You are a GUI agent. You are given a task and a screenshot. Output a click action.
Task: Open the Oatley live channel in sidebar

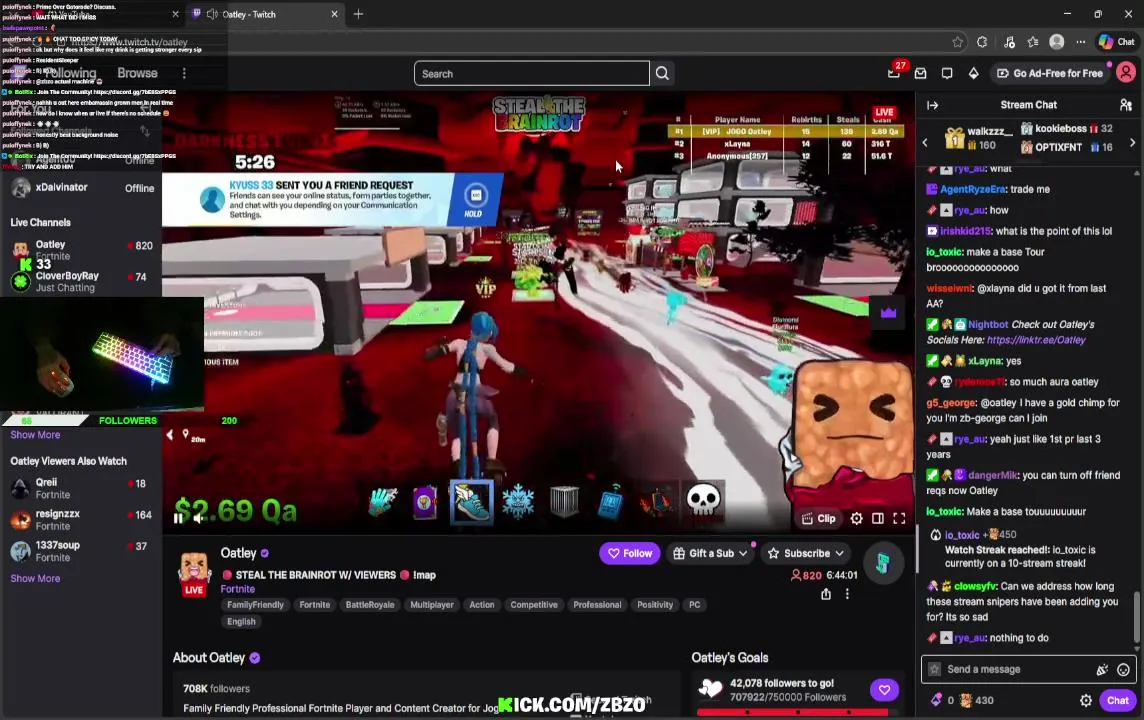[x=81, y=249]
